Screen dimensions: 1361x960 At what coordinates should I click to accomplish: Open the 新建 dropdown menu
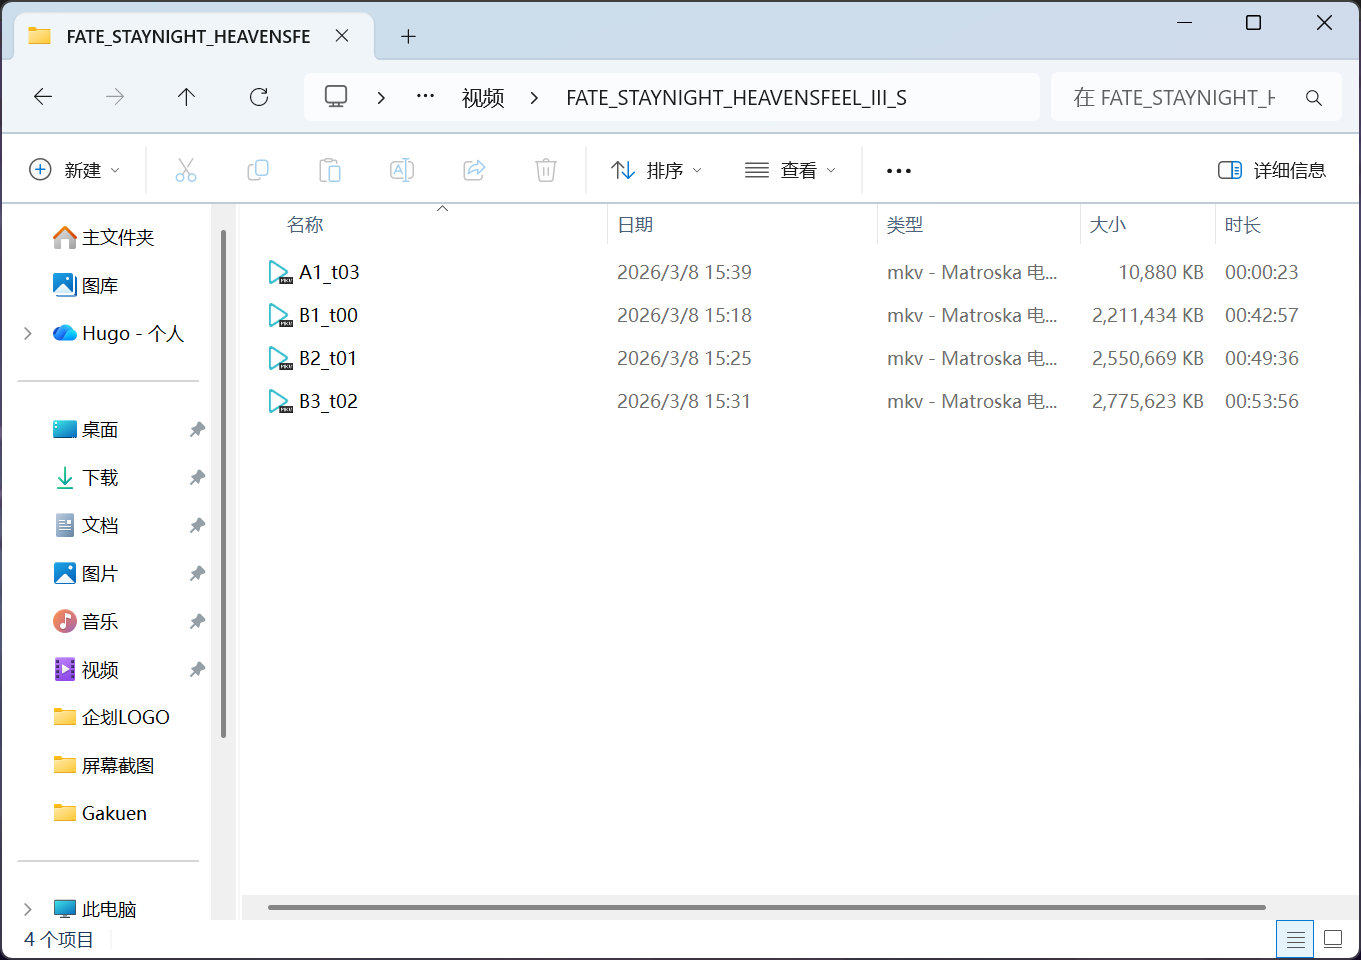click(75, 170)
